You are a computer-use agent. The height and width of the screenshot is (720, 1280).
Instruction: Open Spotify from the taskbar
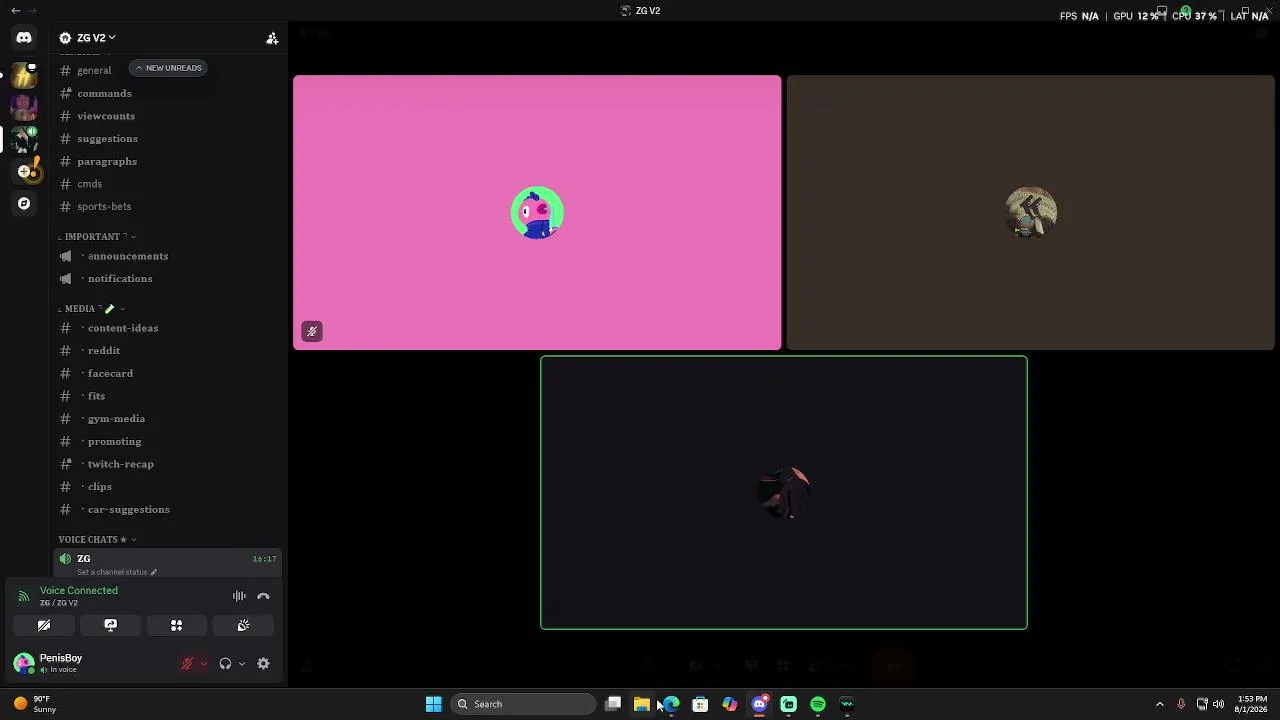coord(818,704)
